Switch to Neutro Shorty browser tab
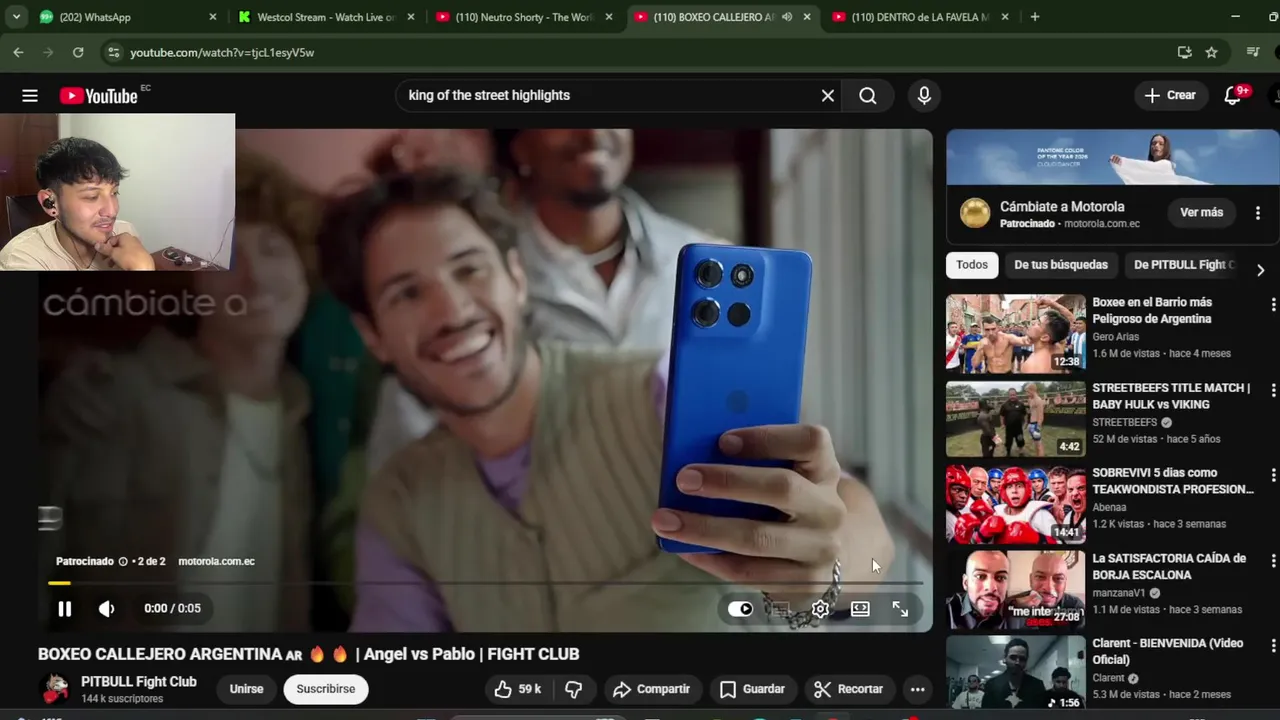 (525, 17)
